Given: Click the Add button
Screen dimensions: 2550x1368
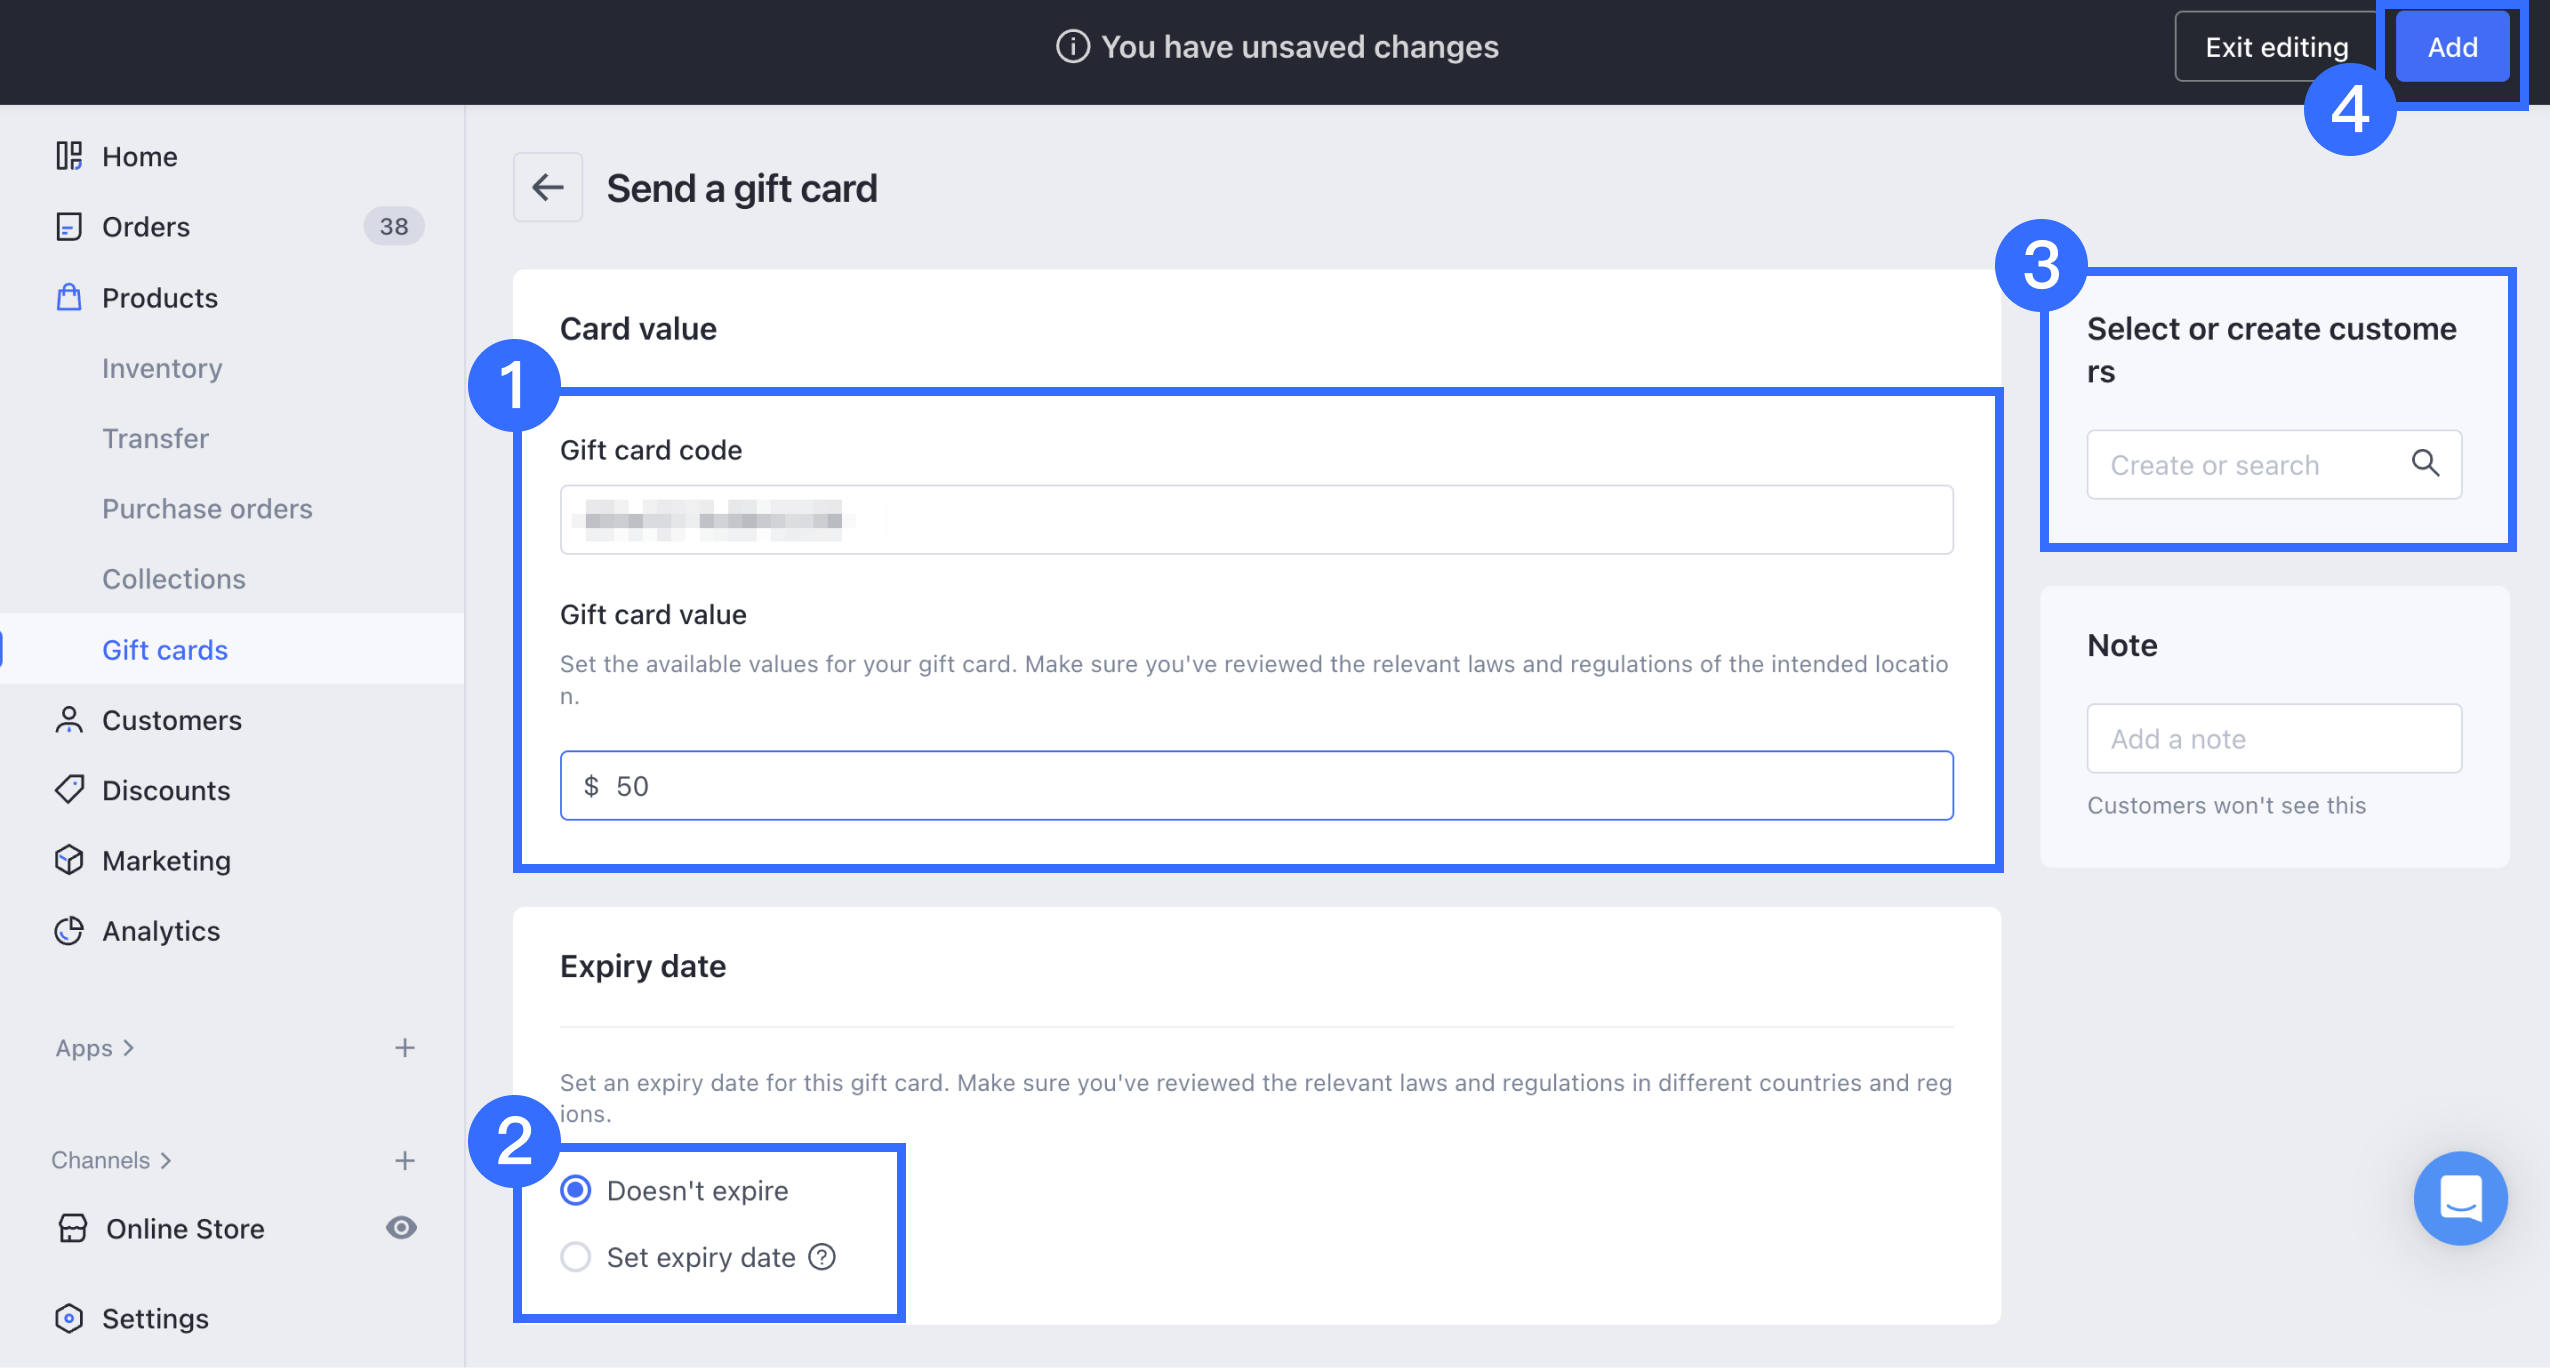Looking at the screenshot, I should [2452, 47].
